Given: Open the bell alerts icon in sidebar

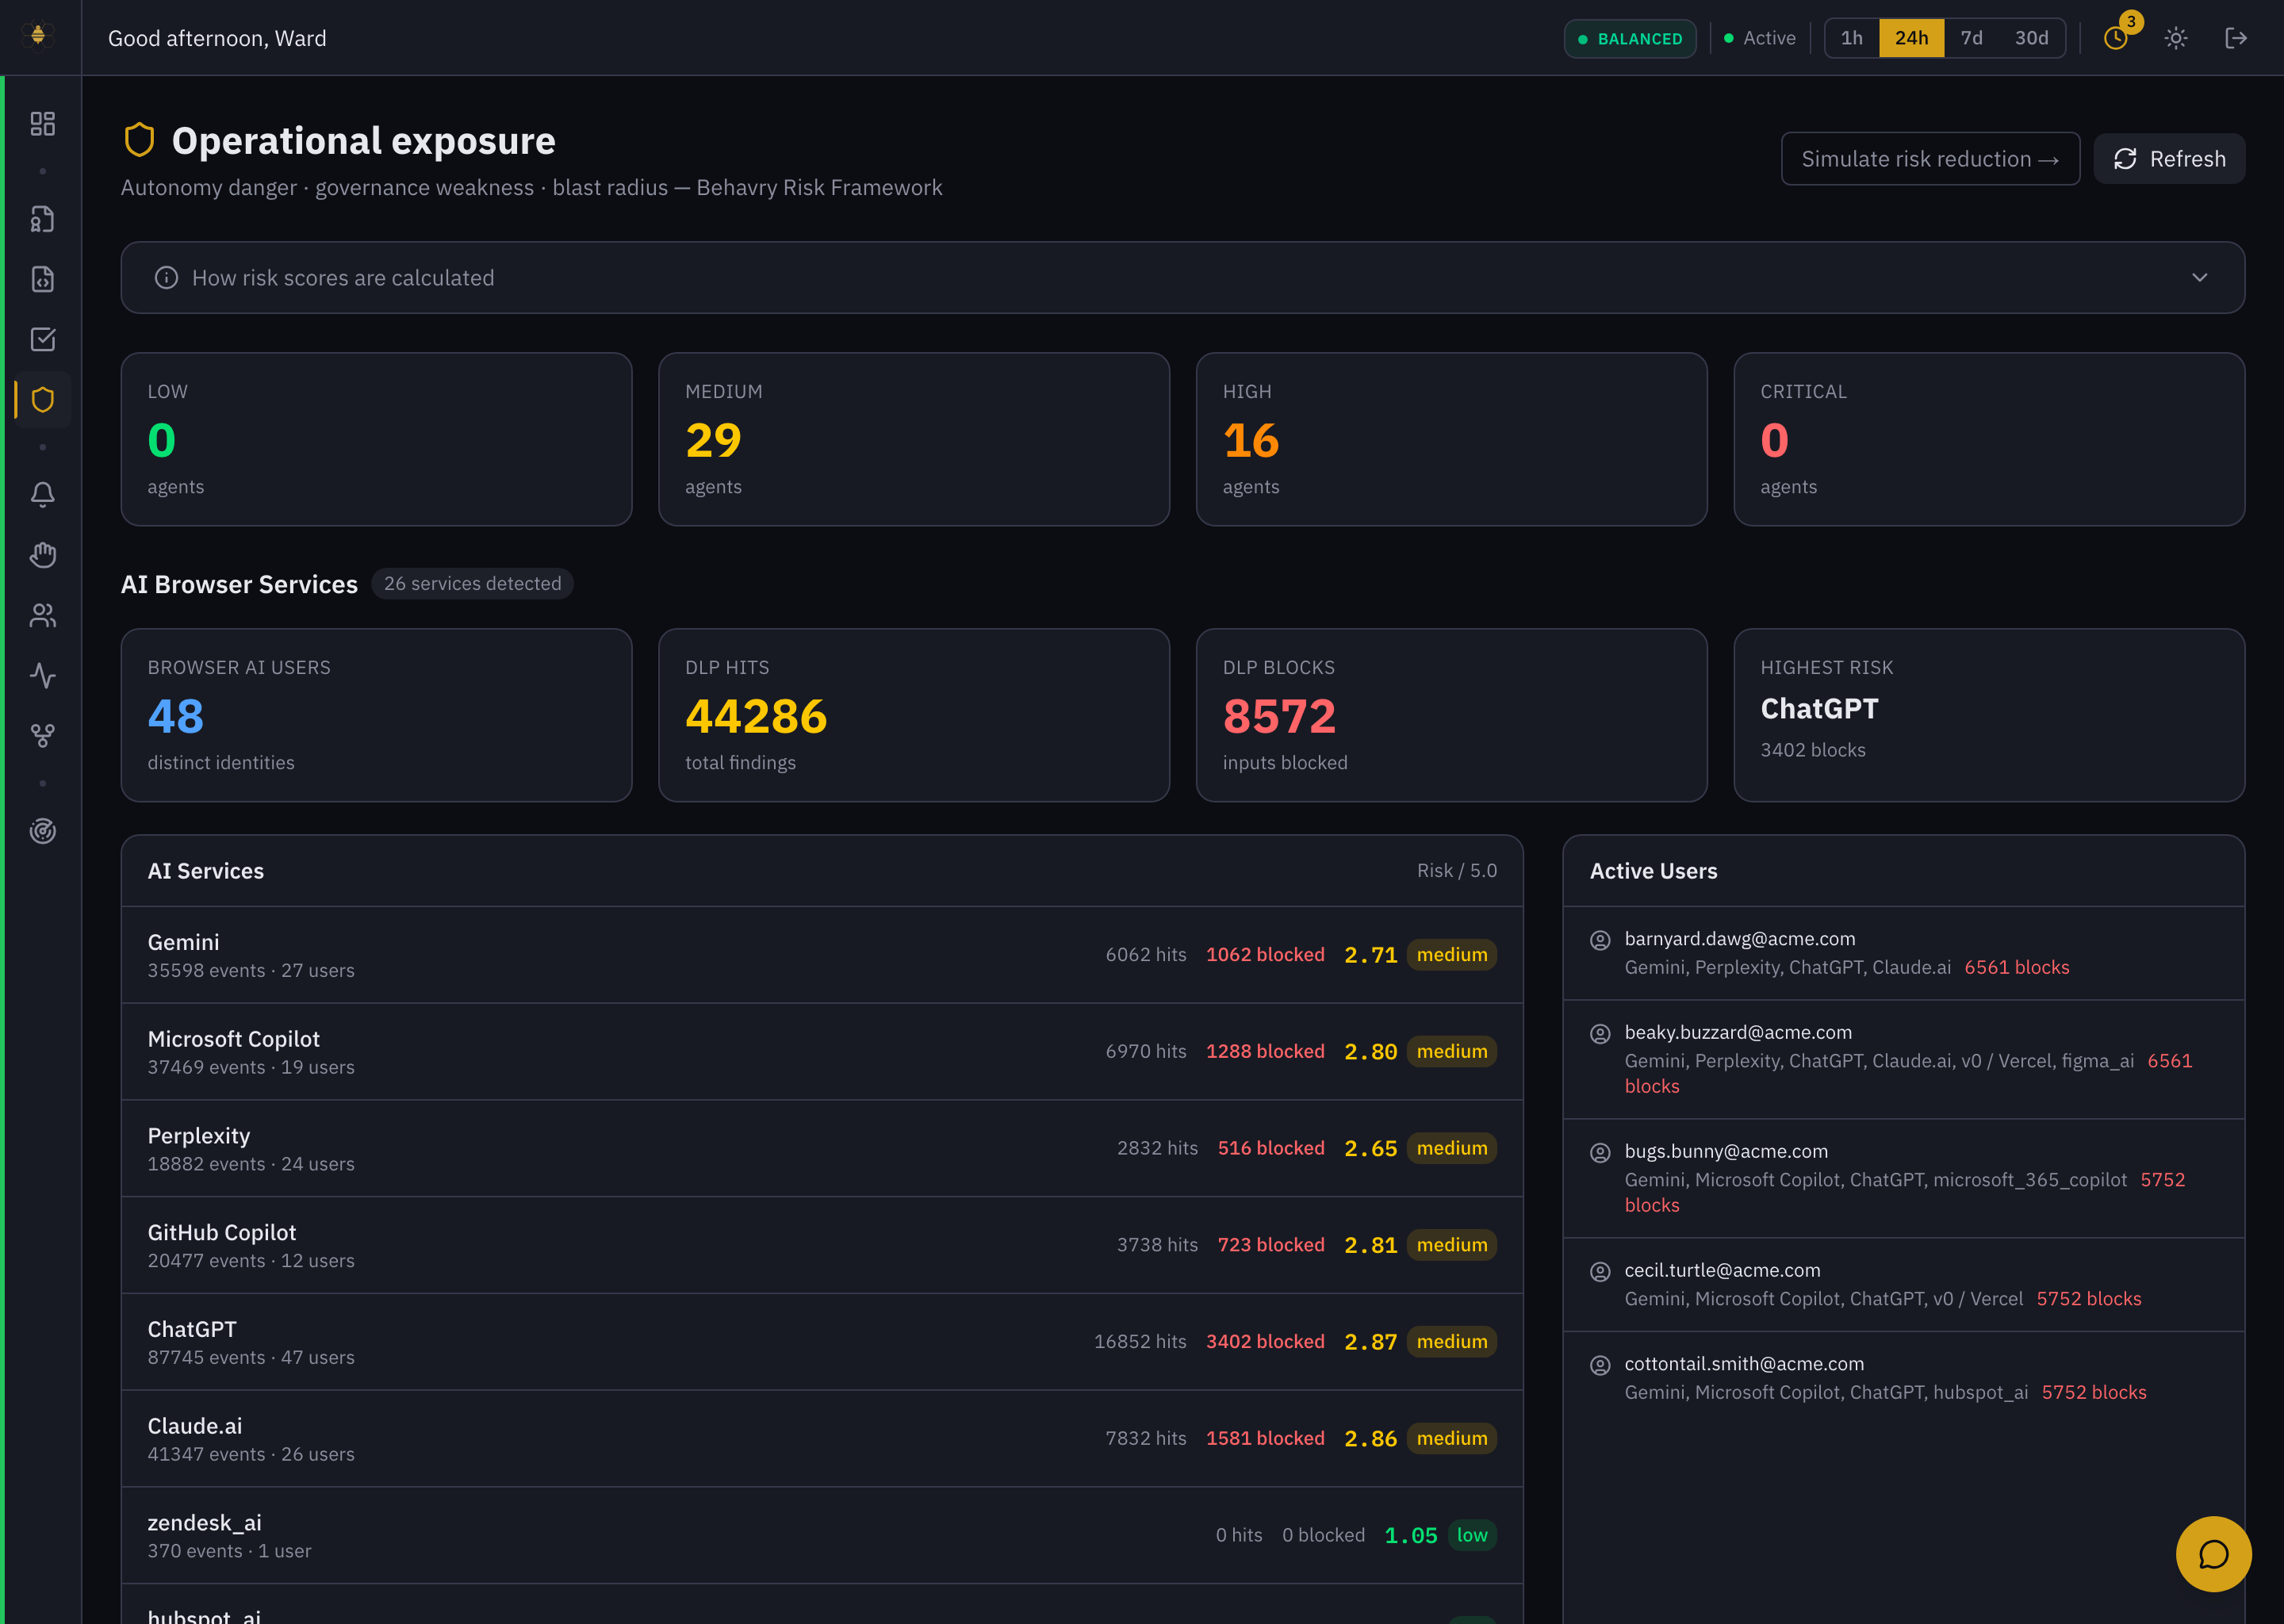Looking at the screenshot, I should coord(42,495).
